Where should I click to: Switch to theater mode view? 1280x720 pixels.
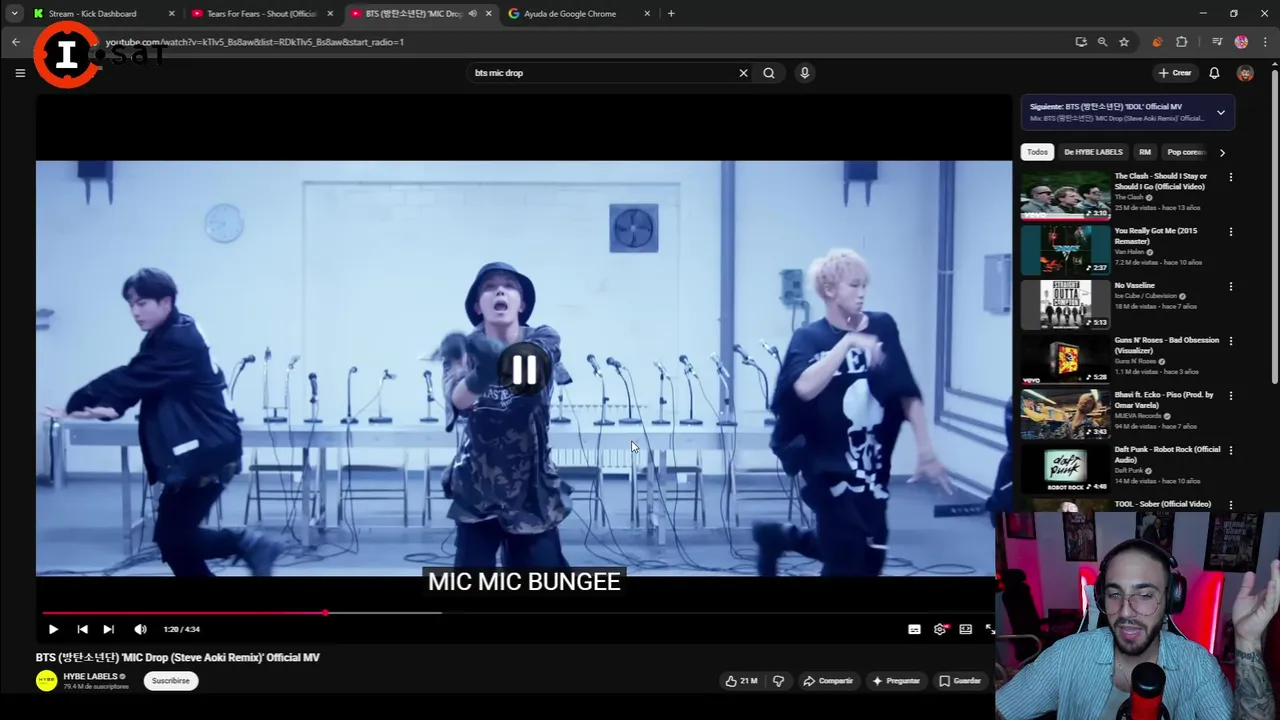pyautogui.click(x=966, y=629)
